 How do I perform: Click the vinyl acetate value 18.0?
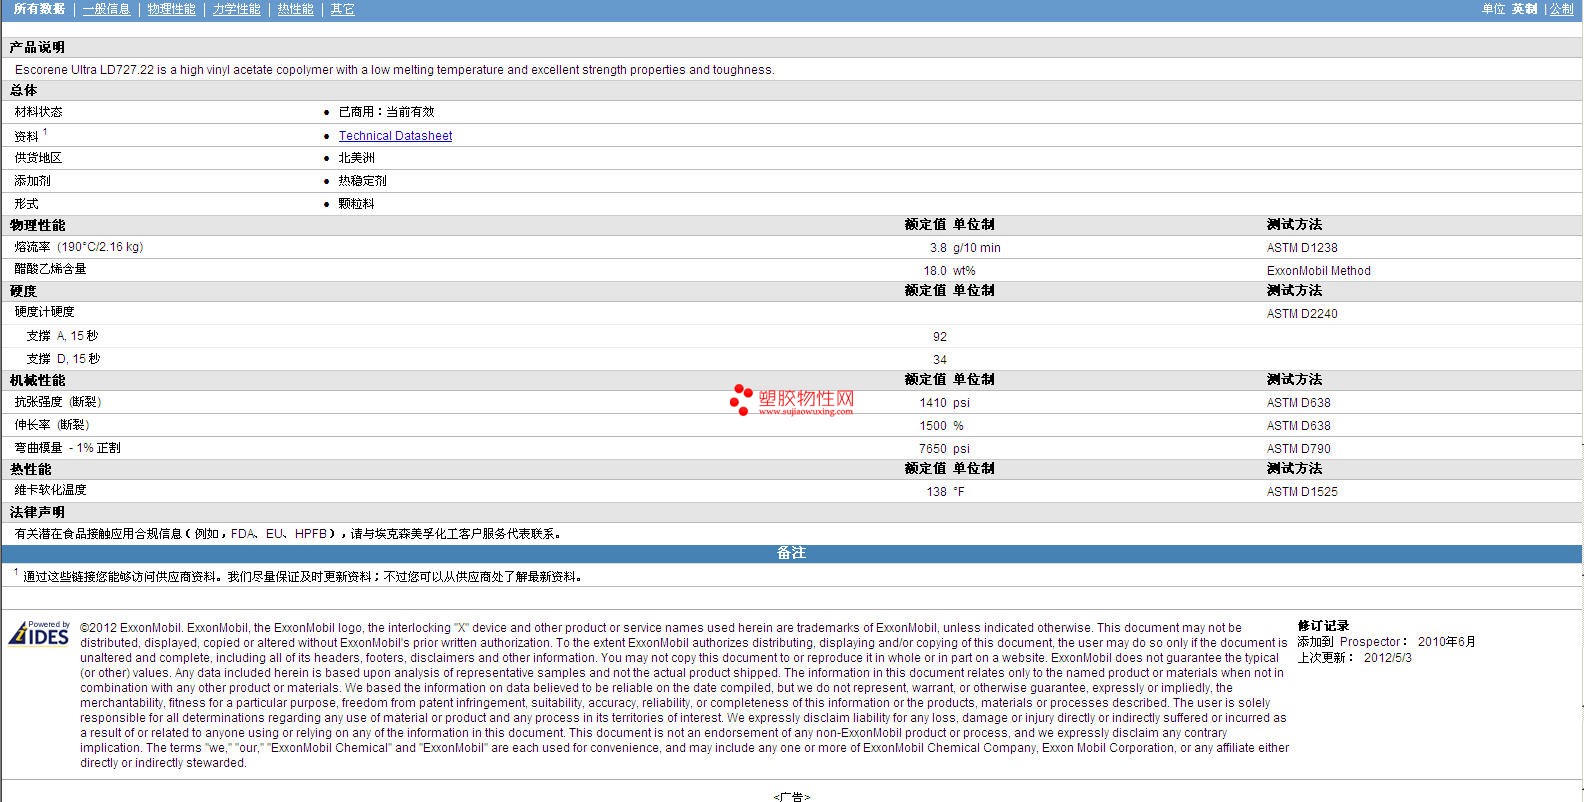point(934,271)
